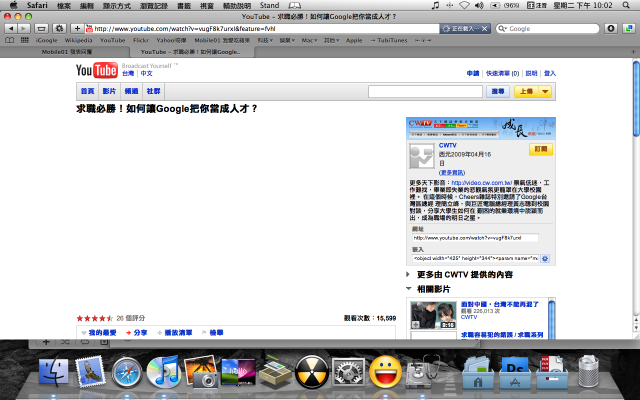Open Finder from the Dock

point(53,372)
